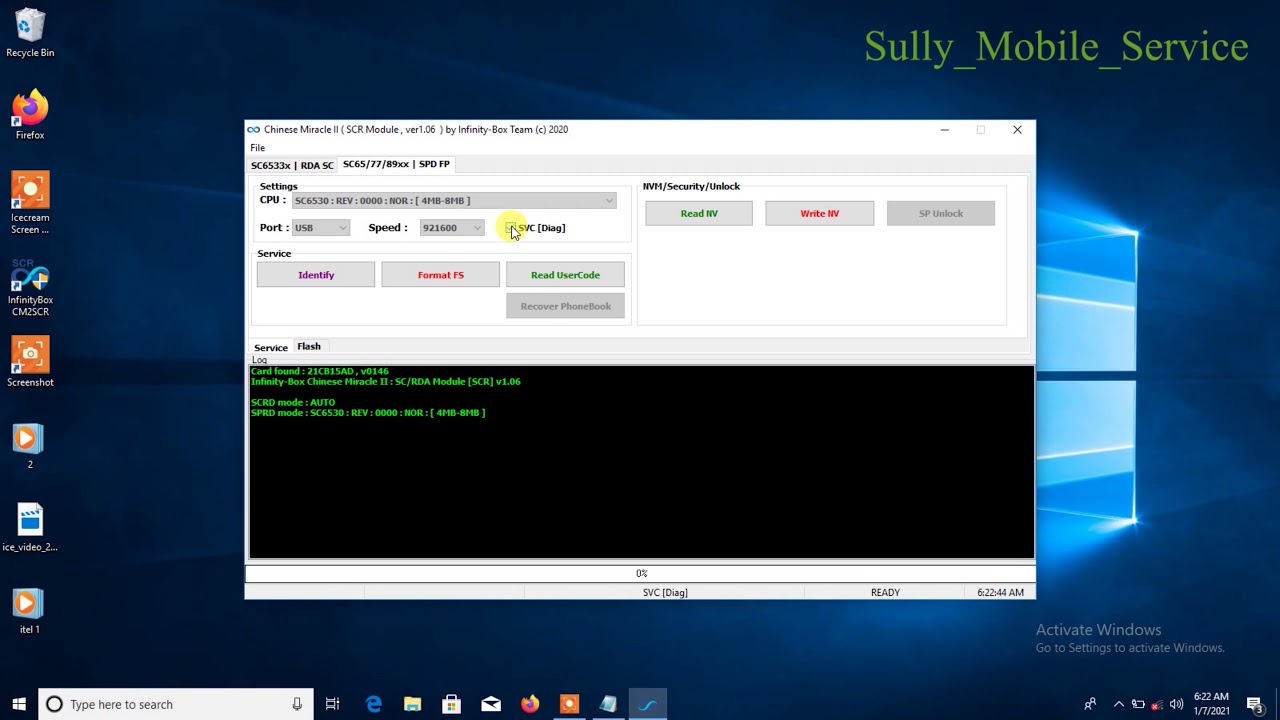Viewport: 1280px width, 720px height.
Task: Open the Recycle Bin desktop icon
Action: click(x=30, y=33)
